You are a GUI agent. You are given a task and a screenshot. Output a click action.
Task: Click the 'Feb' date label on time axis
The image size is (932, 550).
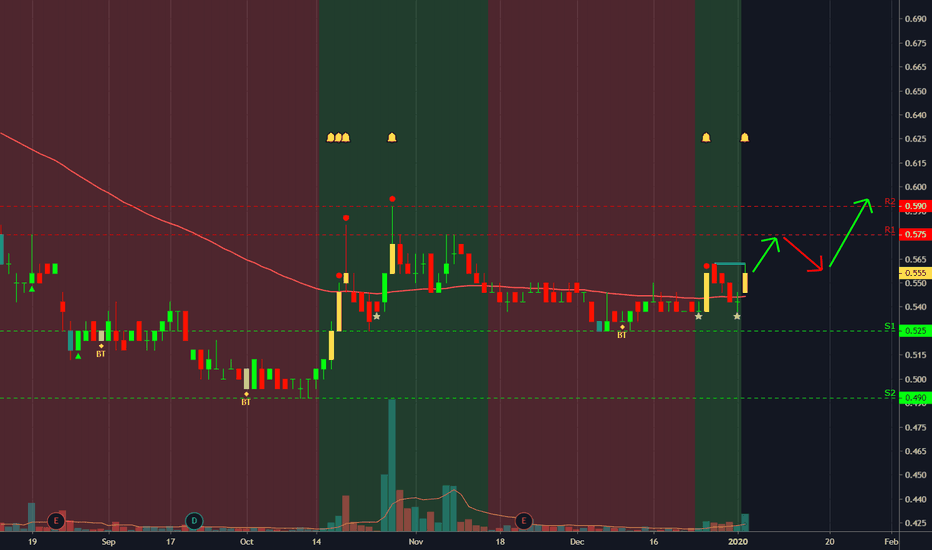click(891, 542)
